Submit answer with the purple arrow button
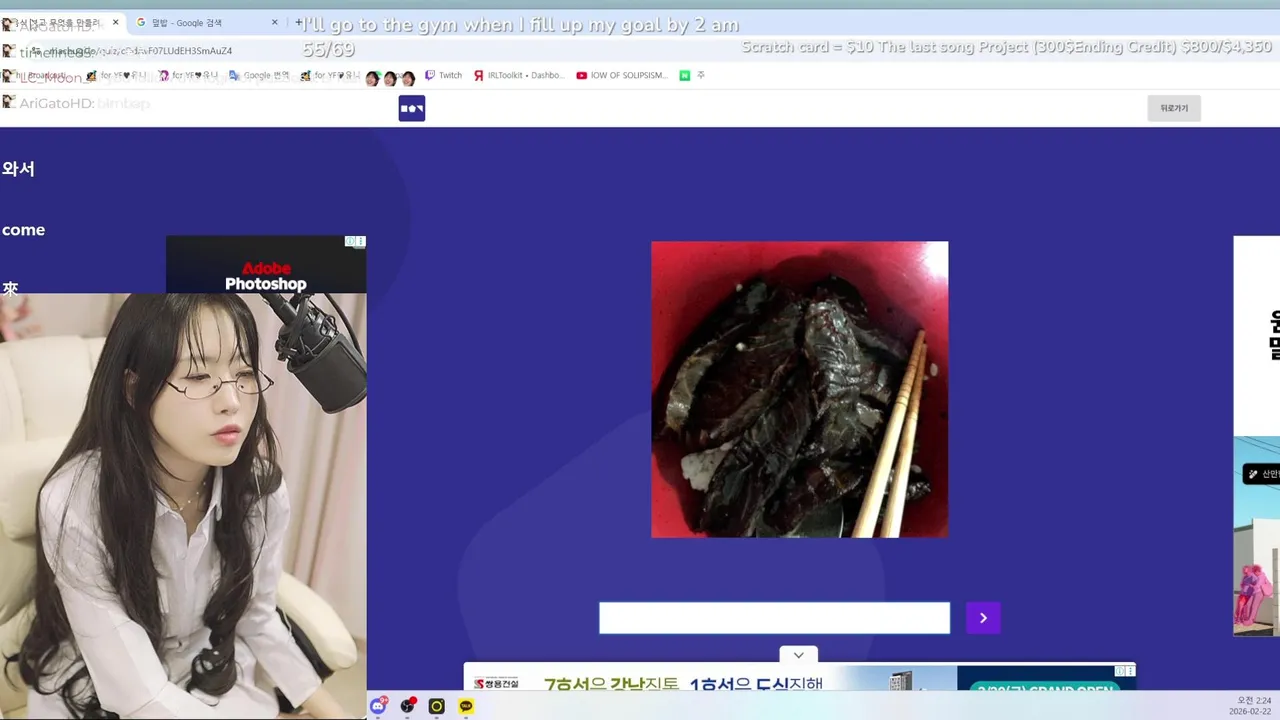Image resolution: width=1280 pixels, height=720 pixels. point(983,618)
